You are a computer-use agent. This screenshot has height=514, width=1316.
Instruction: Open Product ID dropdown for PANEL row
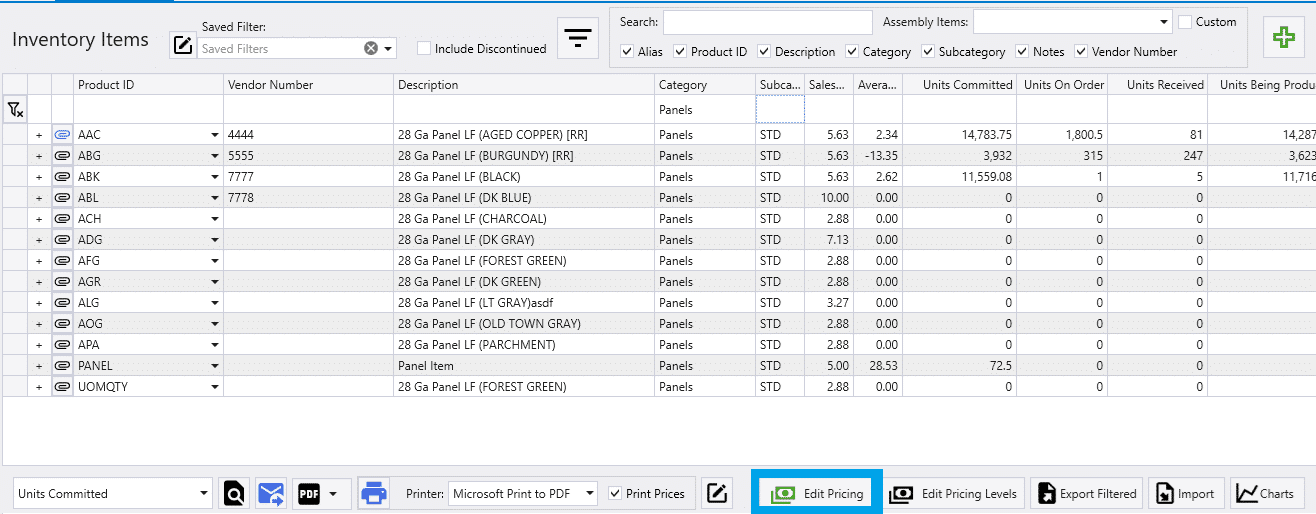(214, 366)
